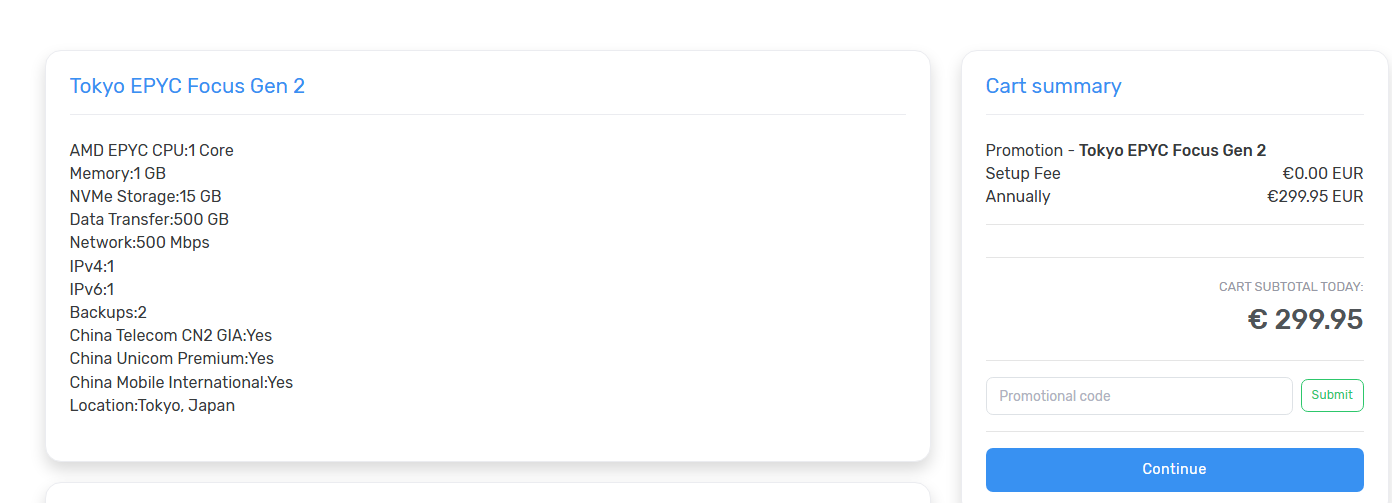Click the Setup Fee €0.00 EUR amount

pyautogui.click(x=1323, y=173)
